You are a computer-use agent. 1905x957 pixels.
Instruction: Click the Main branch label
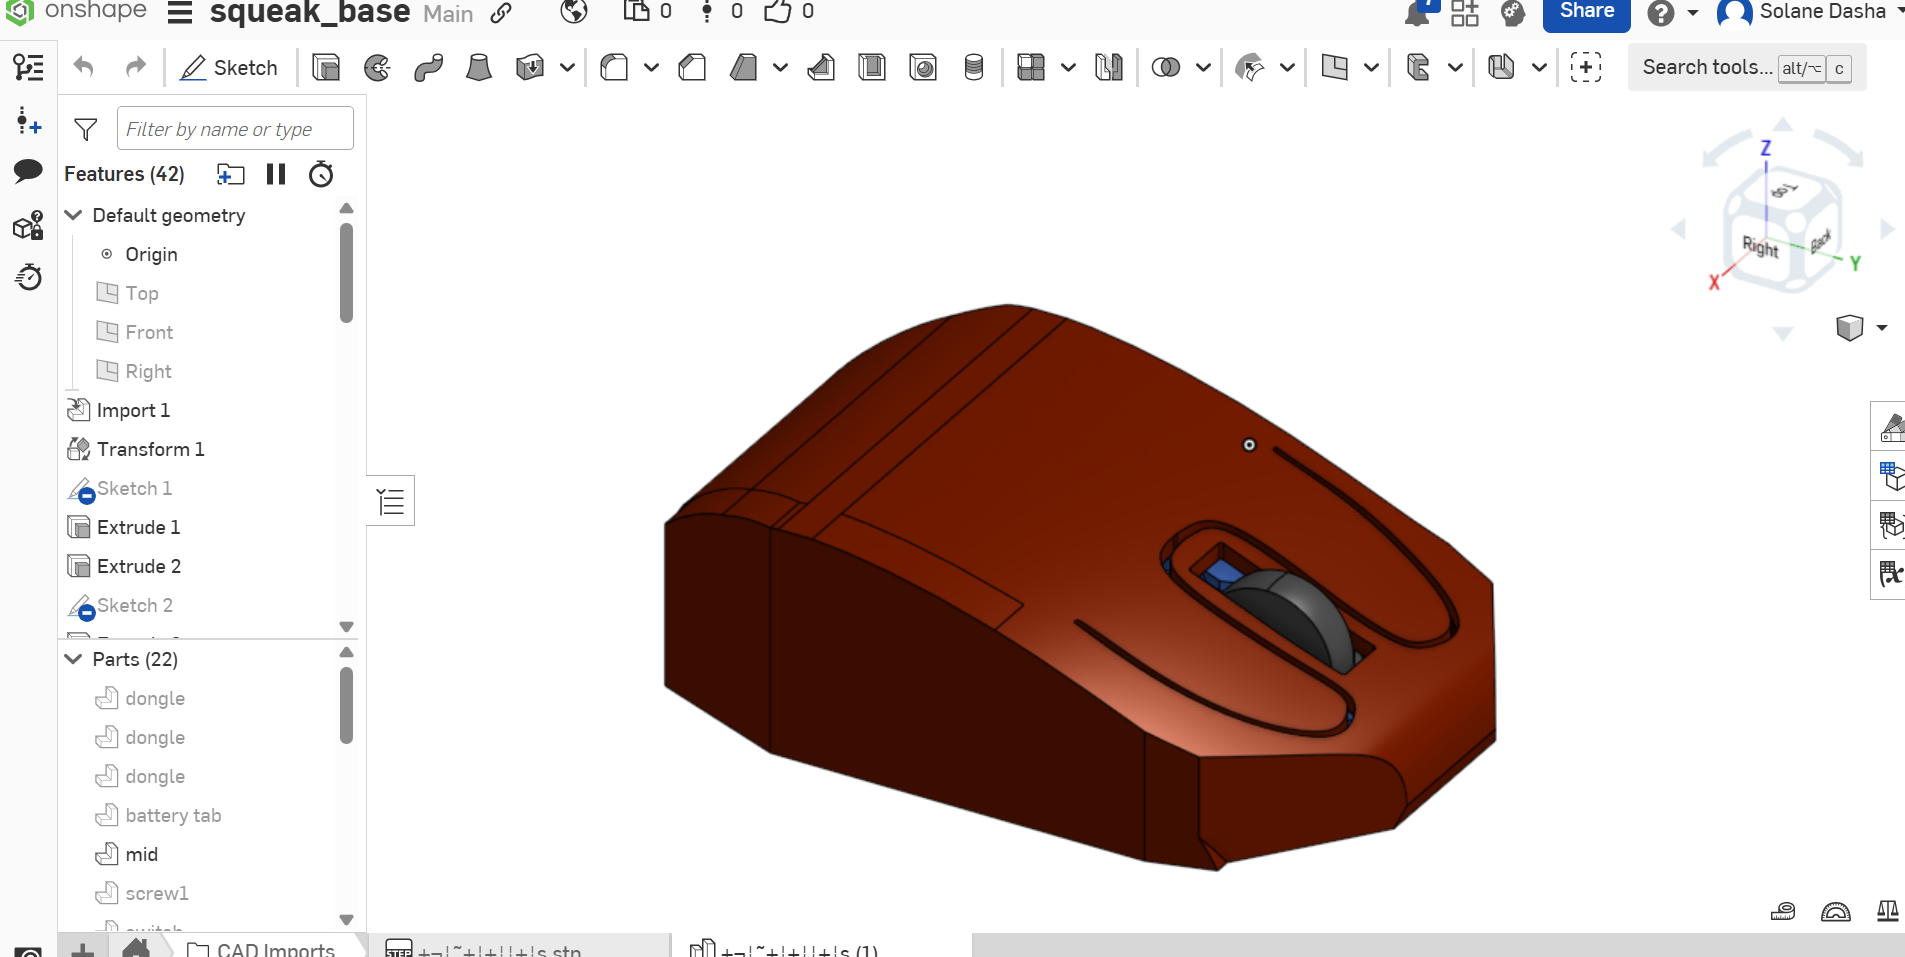click(x=448, y=14)
